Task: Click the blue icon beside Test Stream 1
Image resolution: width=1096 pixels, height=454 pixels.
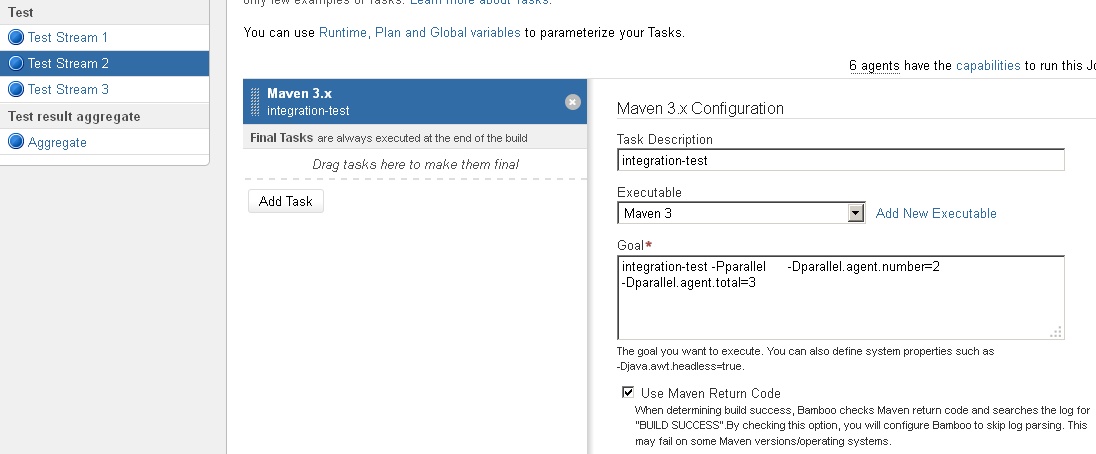Action: [x=15, y=37]
